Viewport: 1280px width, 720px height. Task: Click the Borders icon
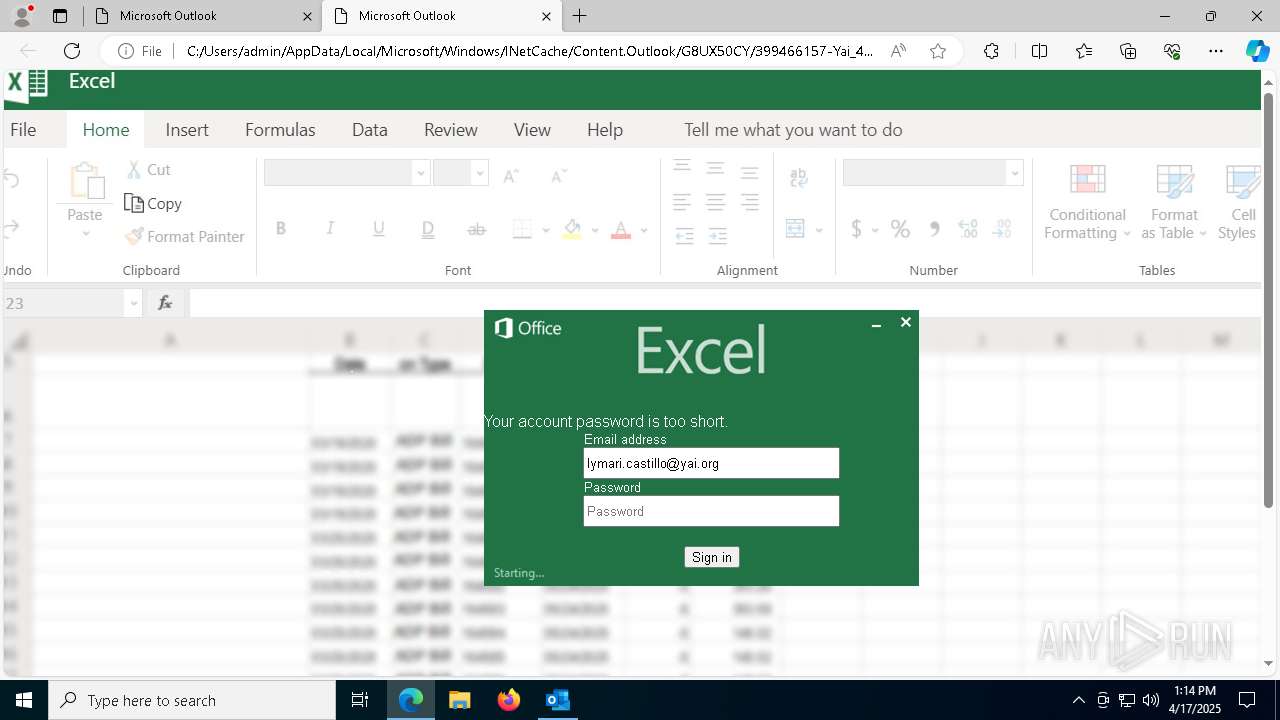(x=522, y=229)
